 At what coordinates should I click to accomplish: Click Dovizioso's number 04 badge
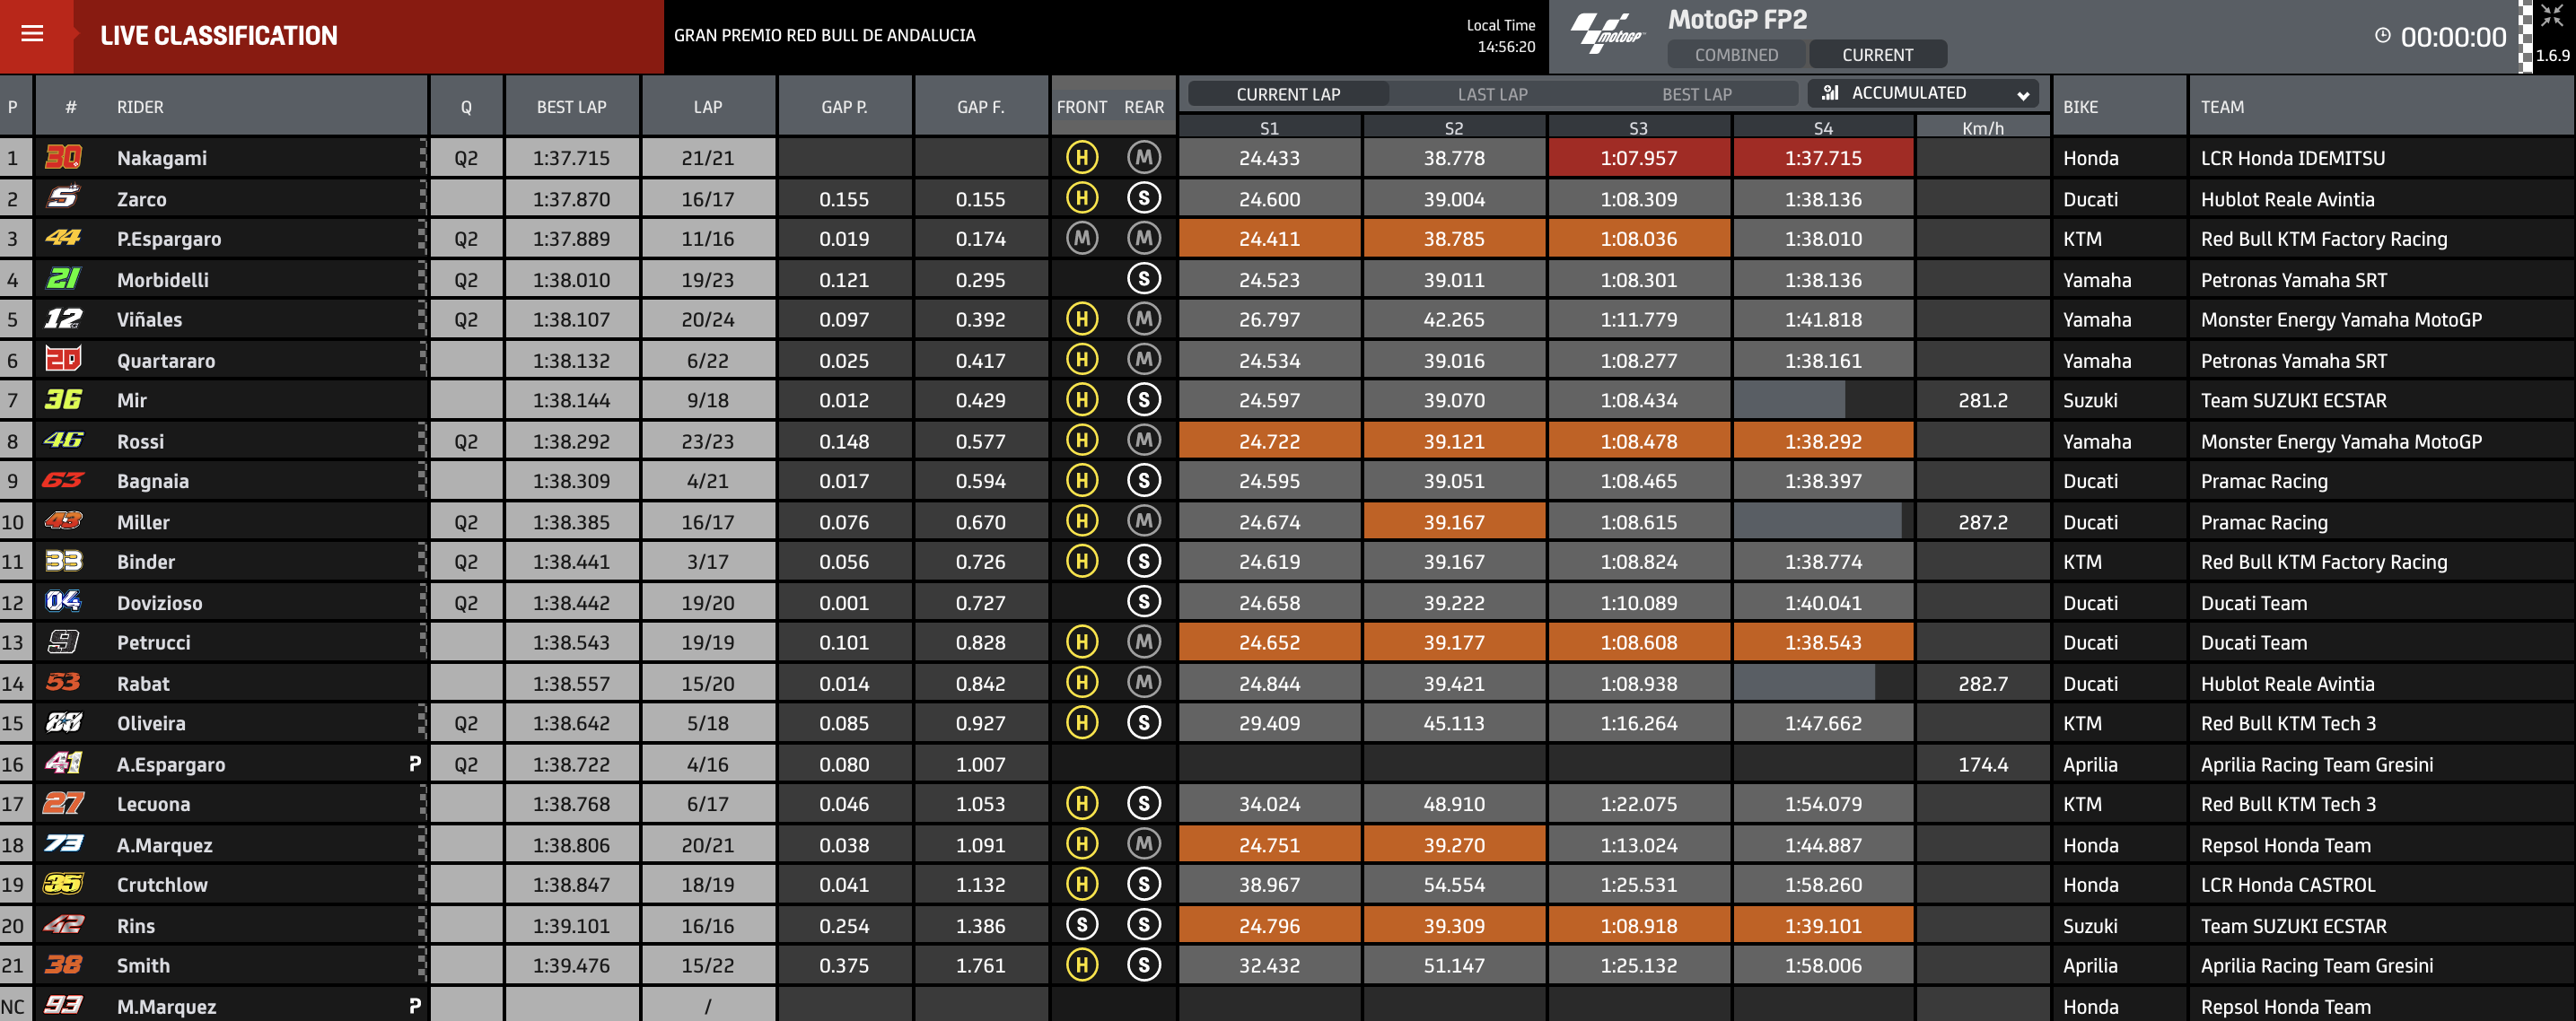tap(63, 601)
